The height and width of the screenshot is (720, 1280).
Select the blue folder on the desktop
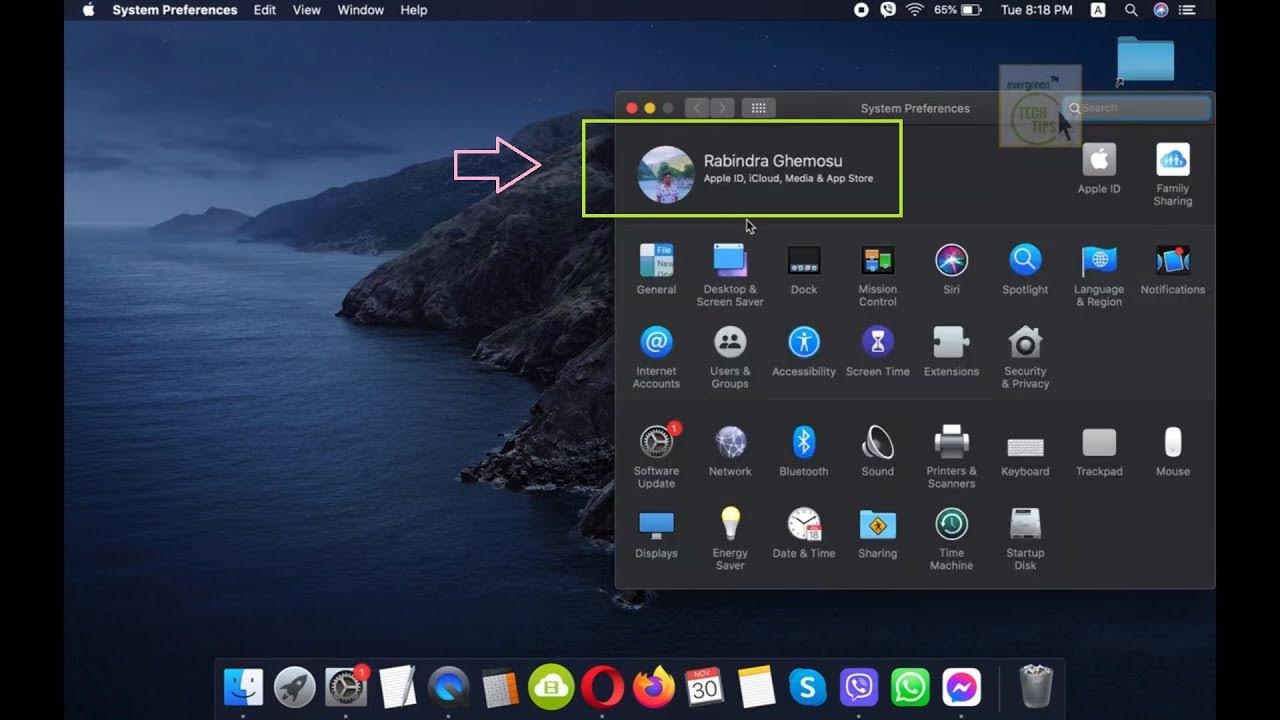1145,60
